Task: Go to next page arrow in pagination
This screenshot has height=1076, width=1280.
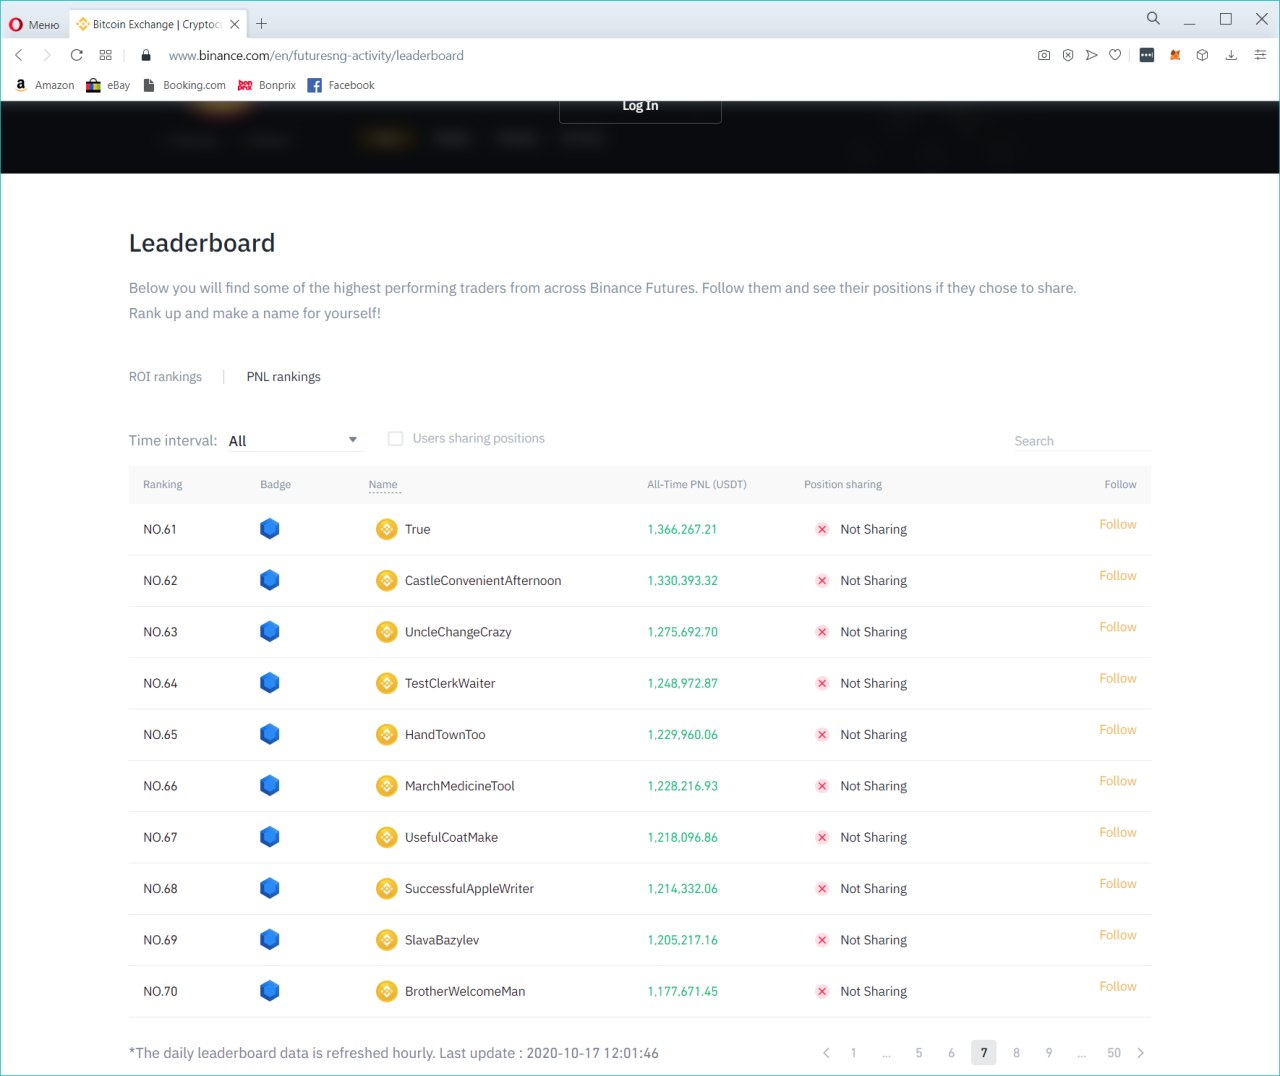Action: (1141, 1053)
